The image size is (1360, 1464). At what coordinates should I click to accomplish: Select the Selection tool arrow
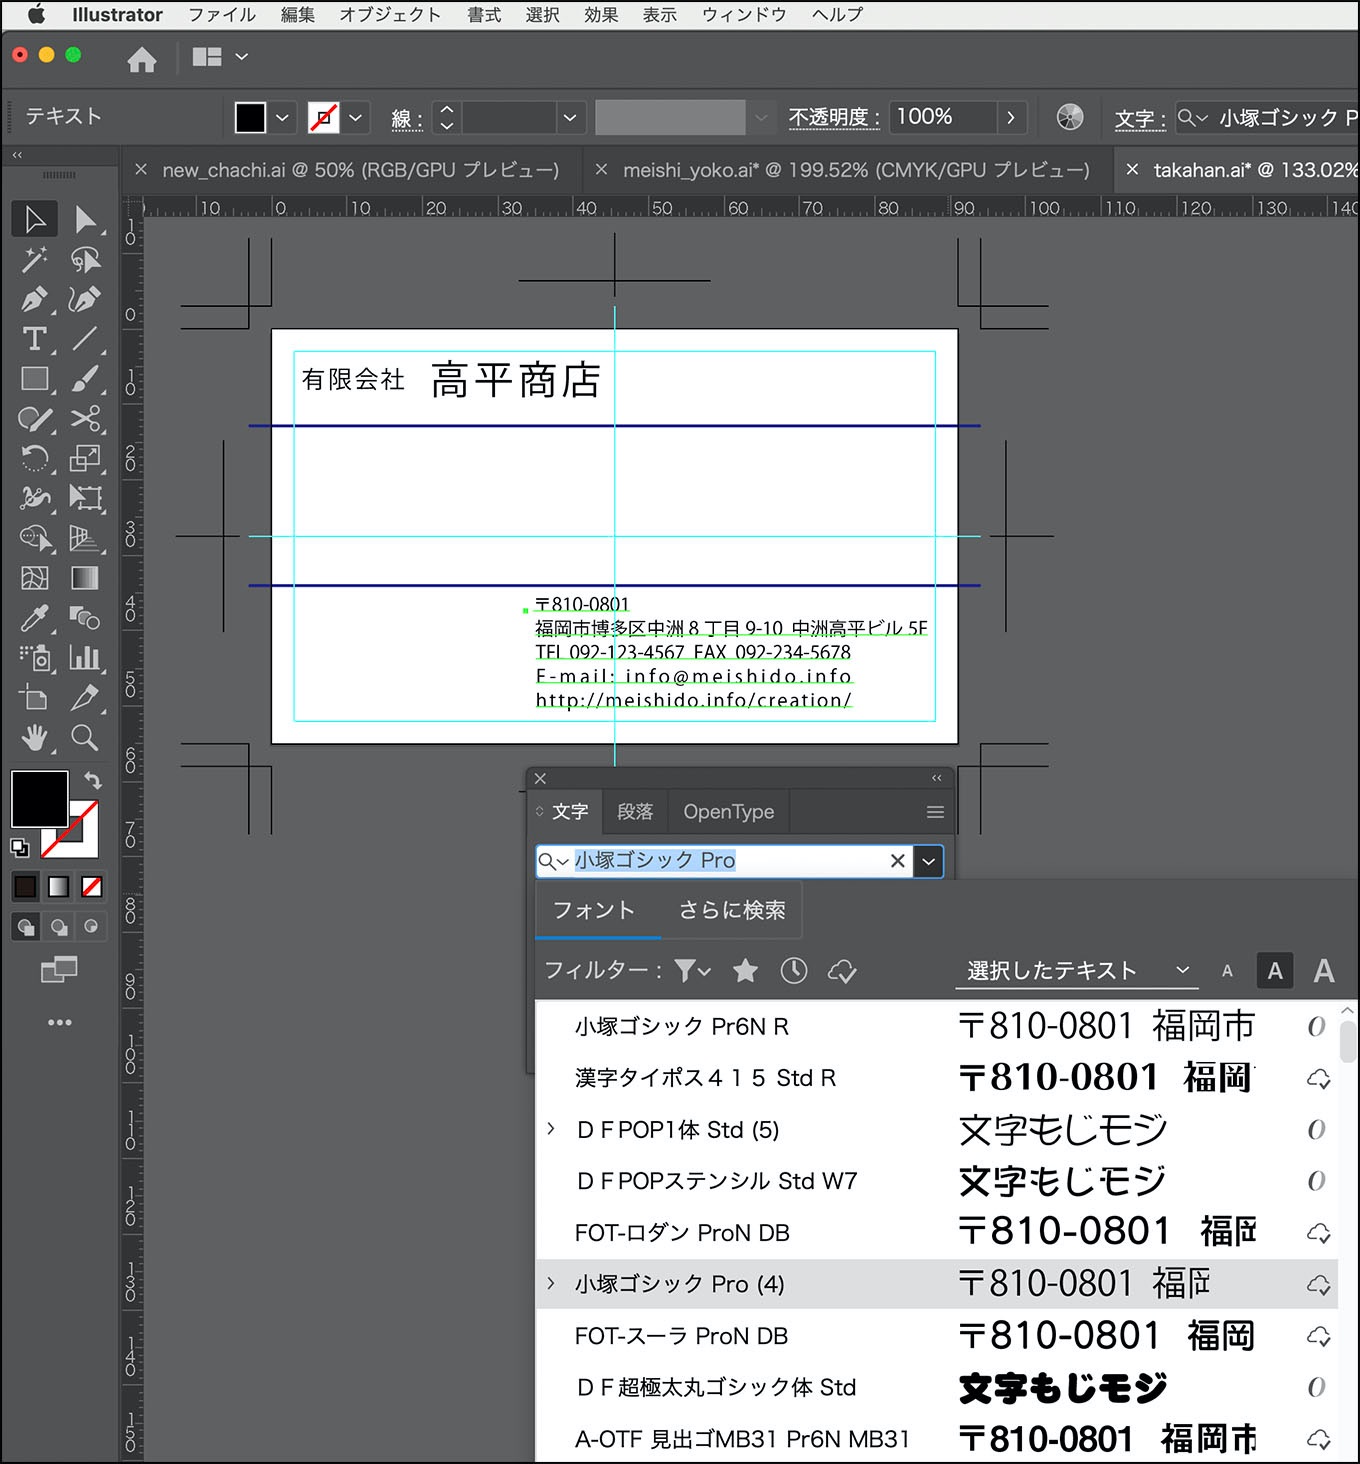34,219
